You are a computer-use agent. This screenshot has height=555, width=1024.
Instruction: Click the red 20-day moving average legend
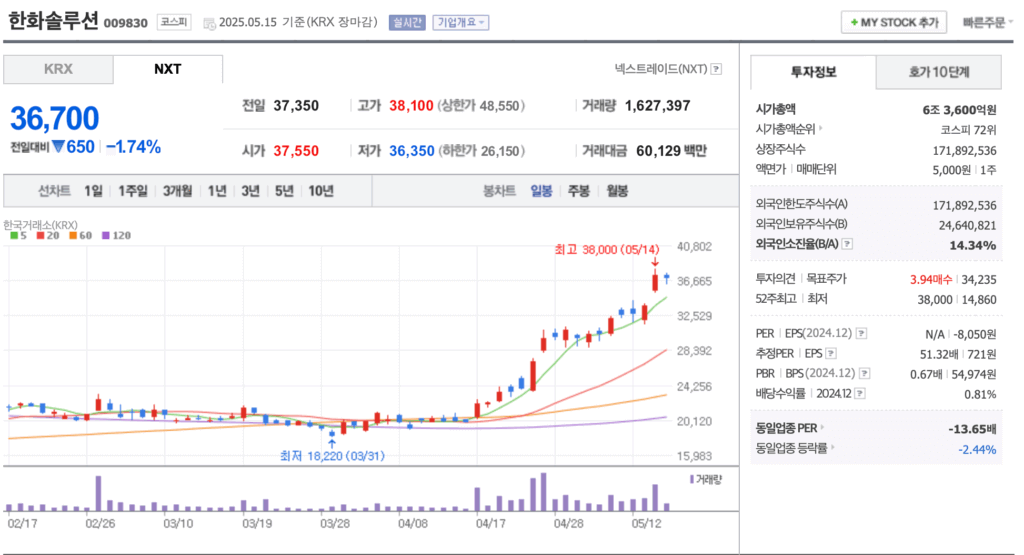point(48,236)
